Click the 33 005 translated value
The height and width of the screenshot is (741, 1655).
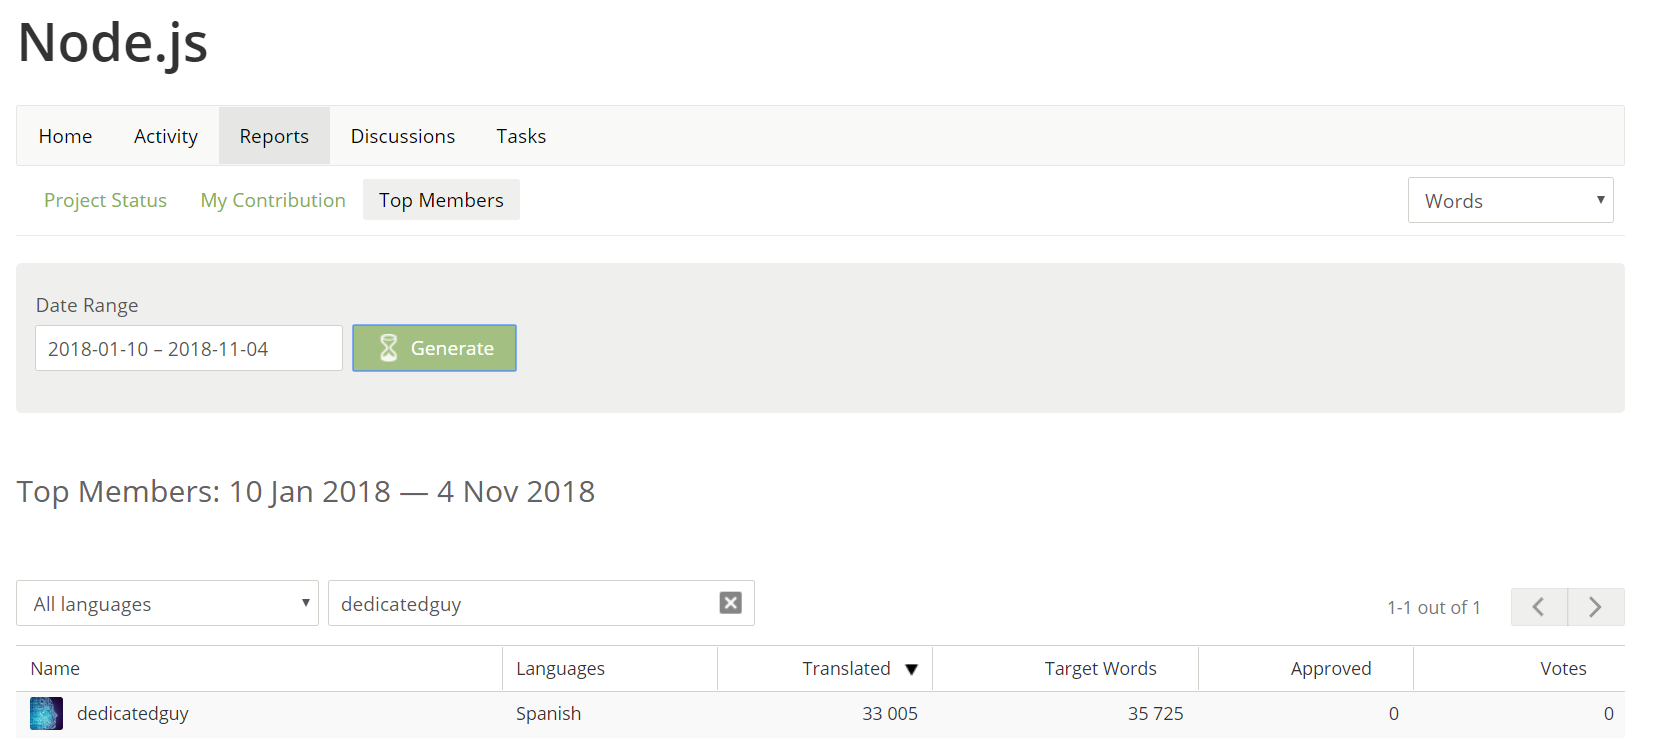(890, 713)
